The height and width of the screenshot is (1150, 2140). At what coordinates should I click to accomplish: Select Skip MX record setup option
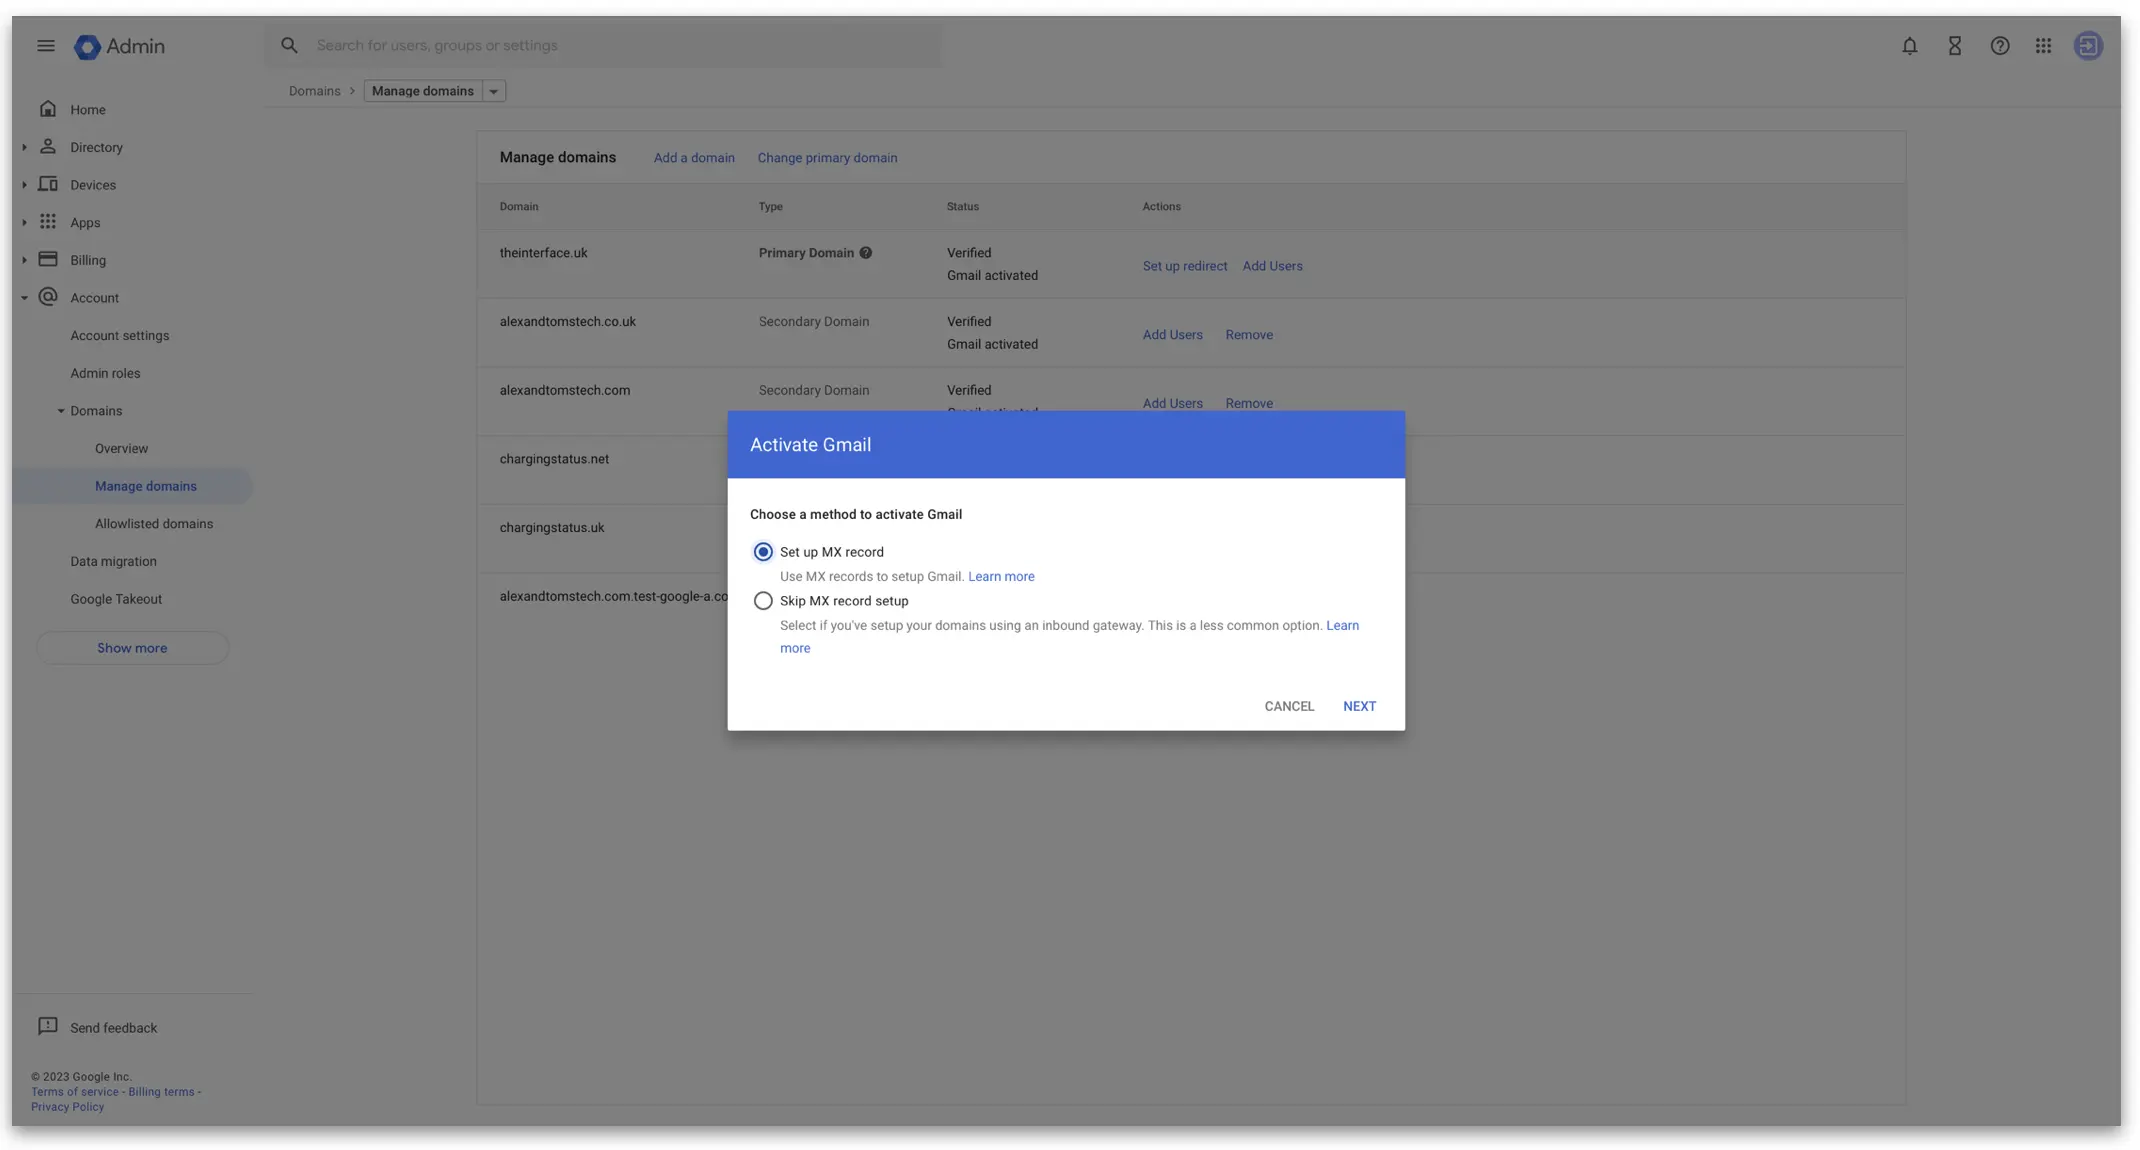[763, 601]
